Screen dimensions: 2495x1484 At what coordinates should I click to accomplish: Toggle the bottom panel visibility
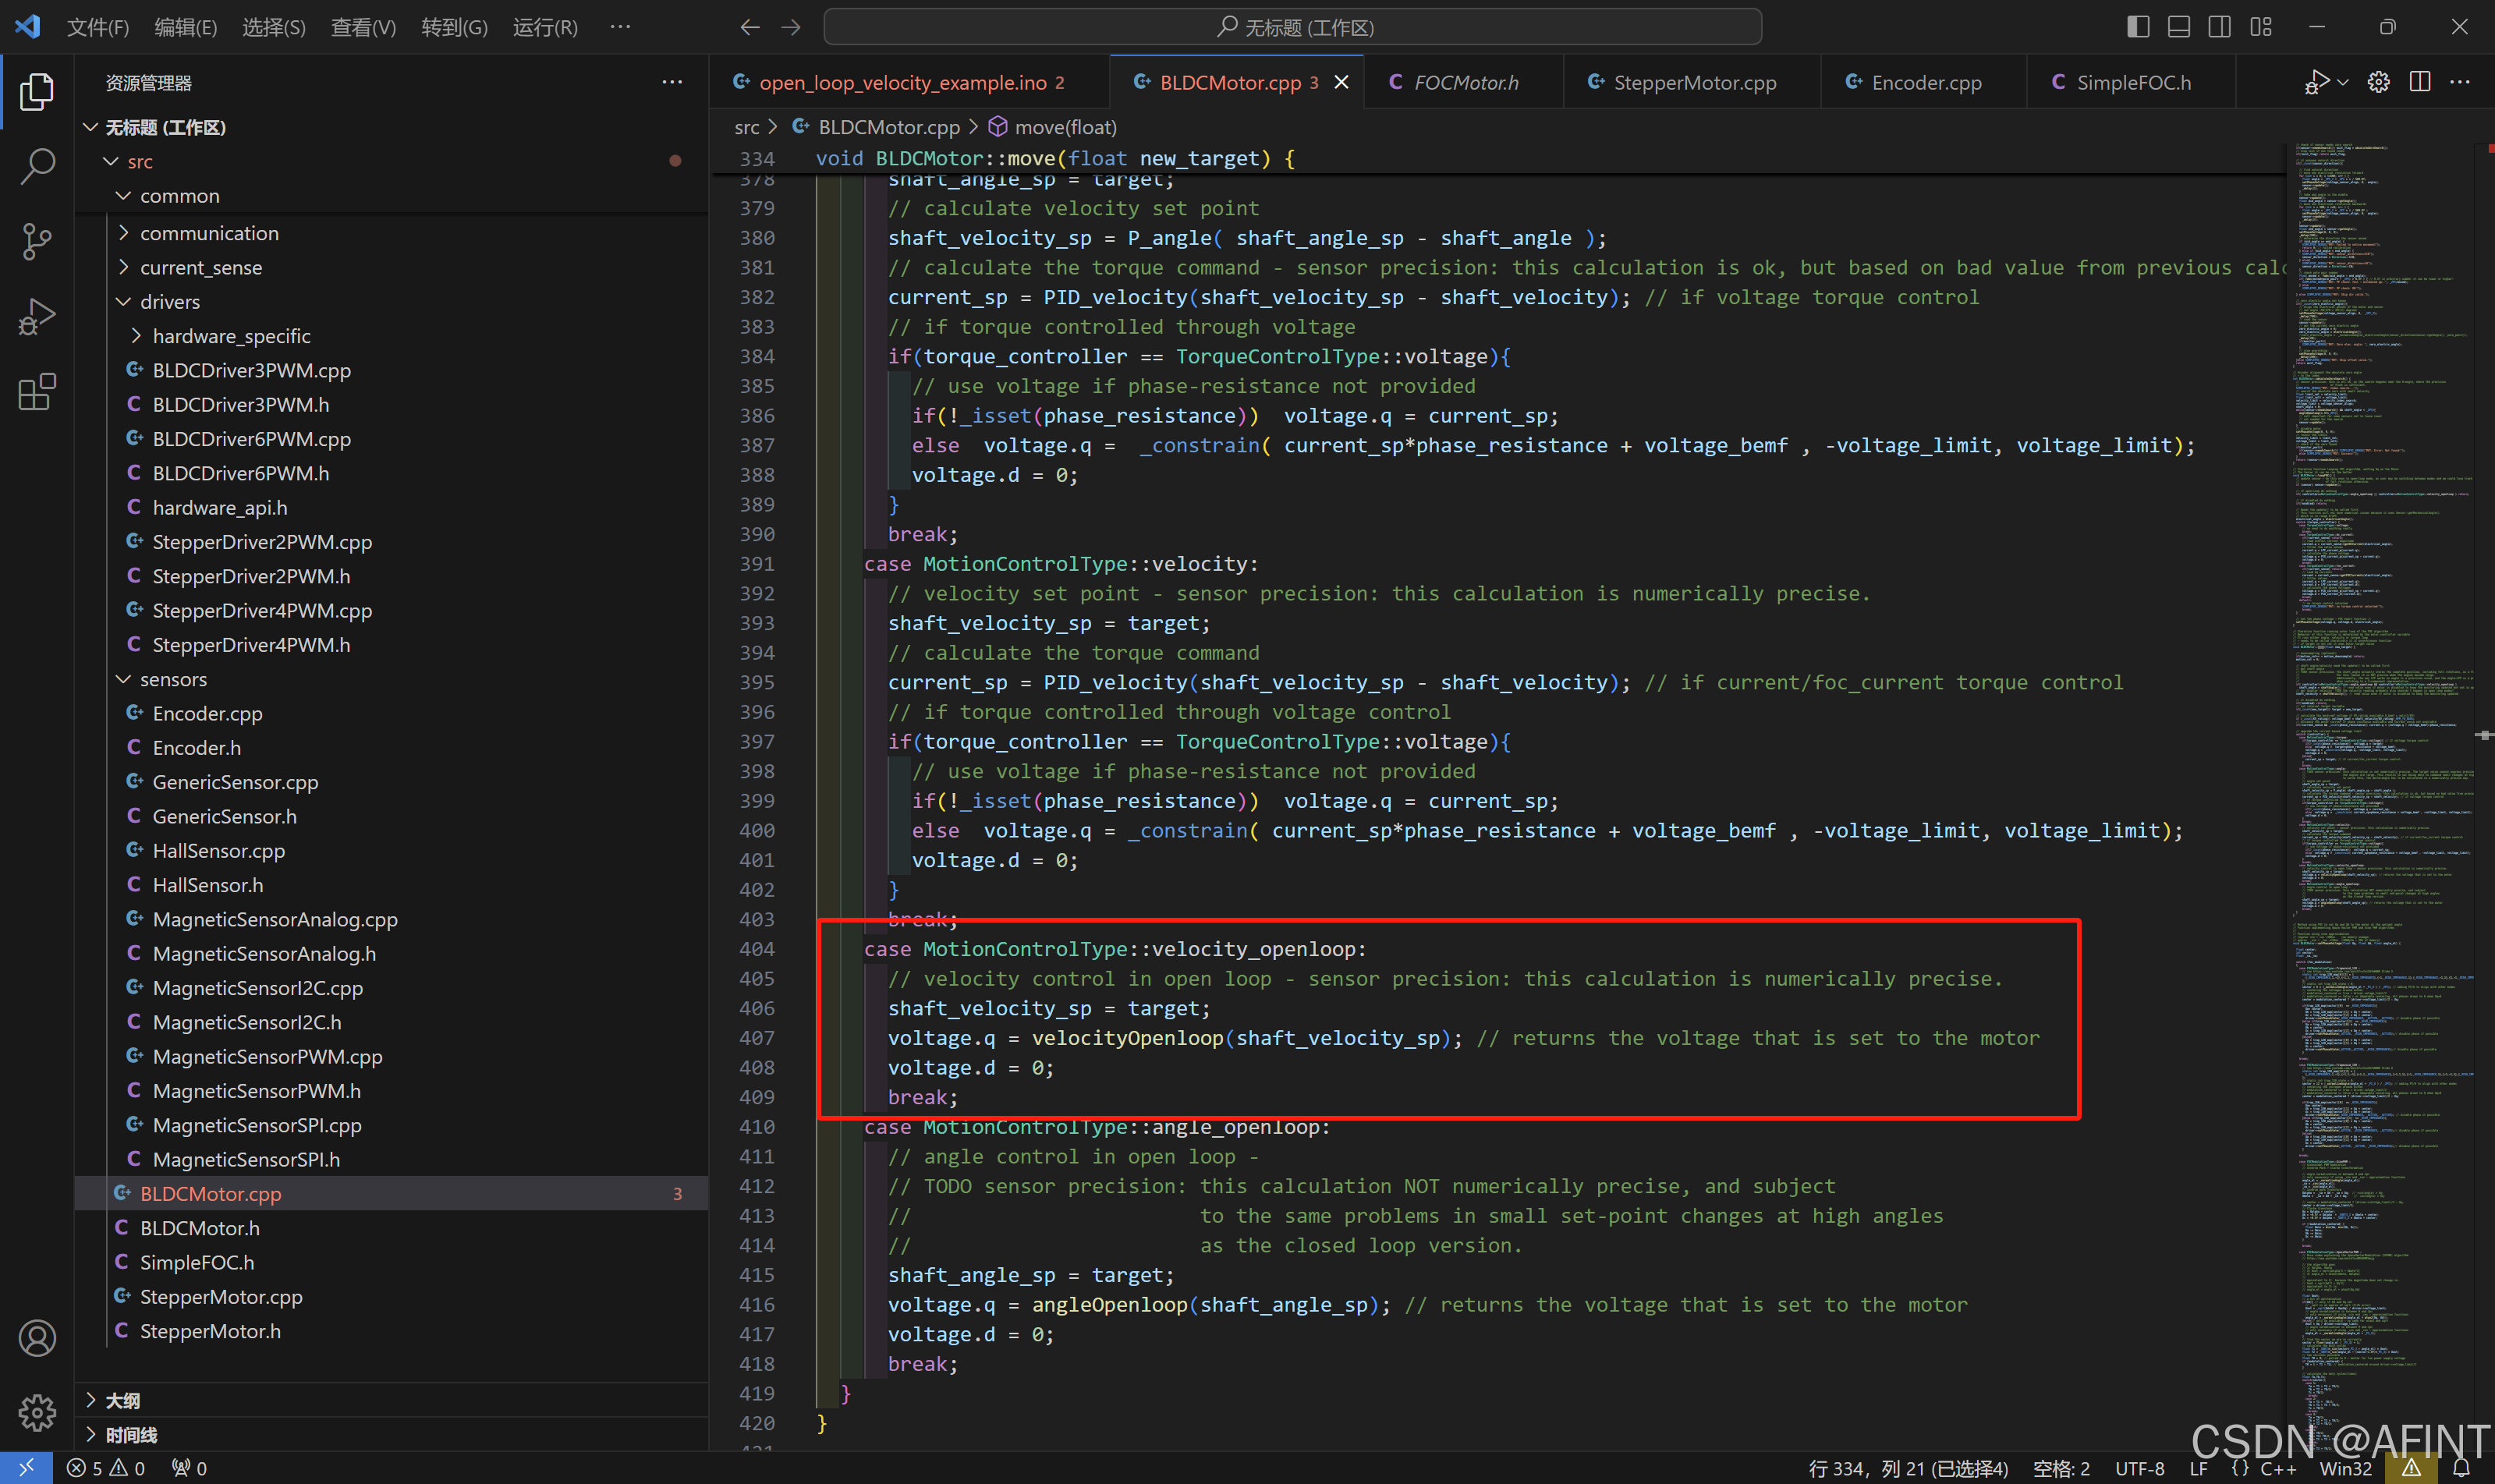pos(2179,27)
